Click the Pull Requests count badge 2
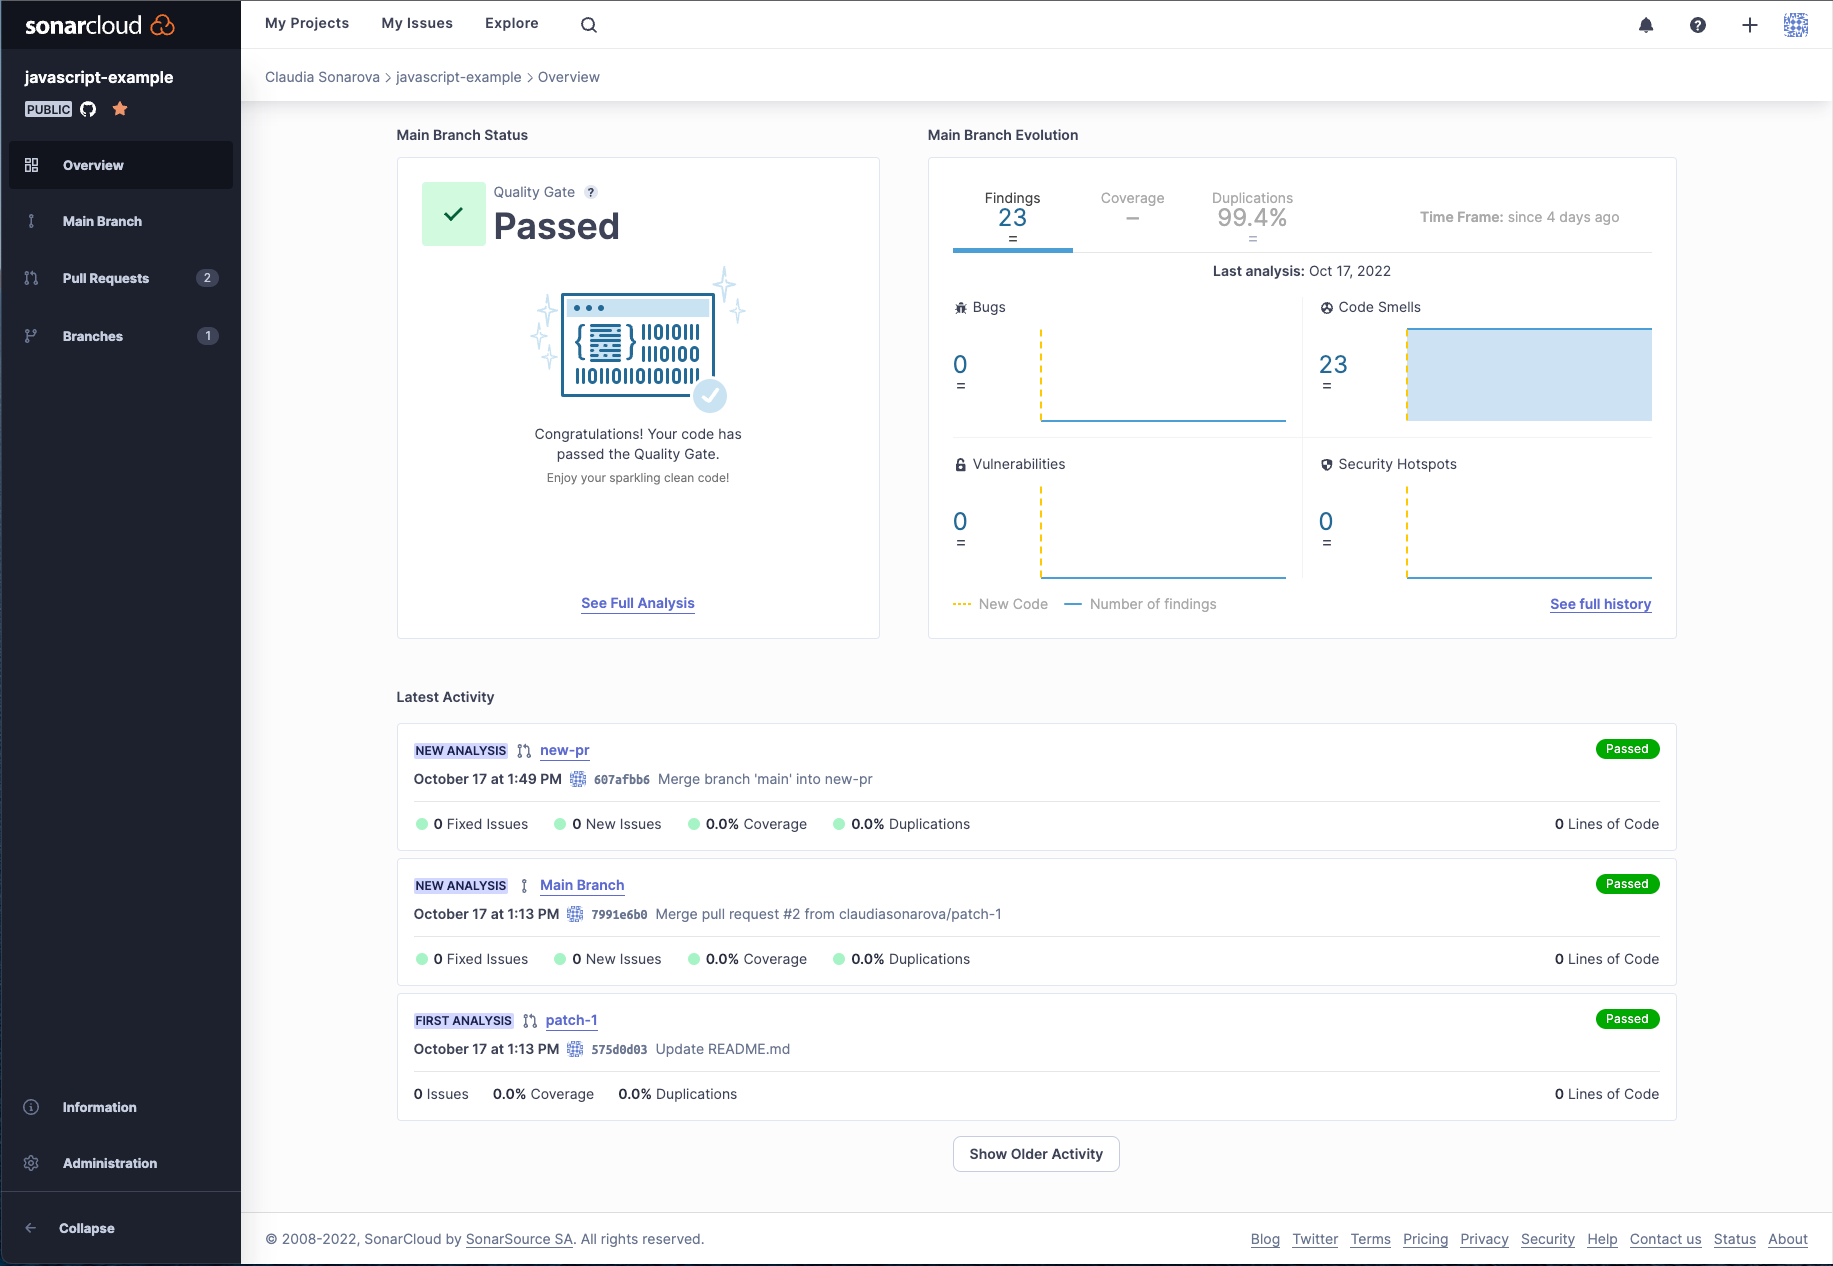This screenshot has height=1266, width=1833. point(207,278)
